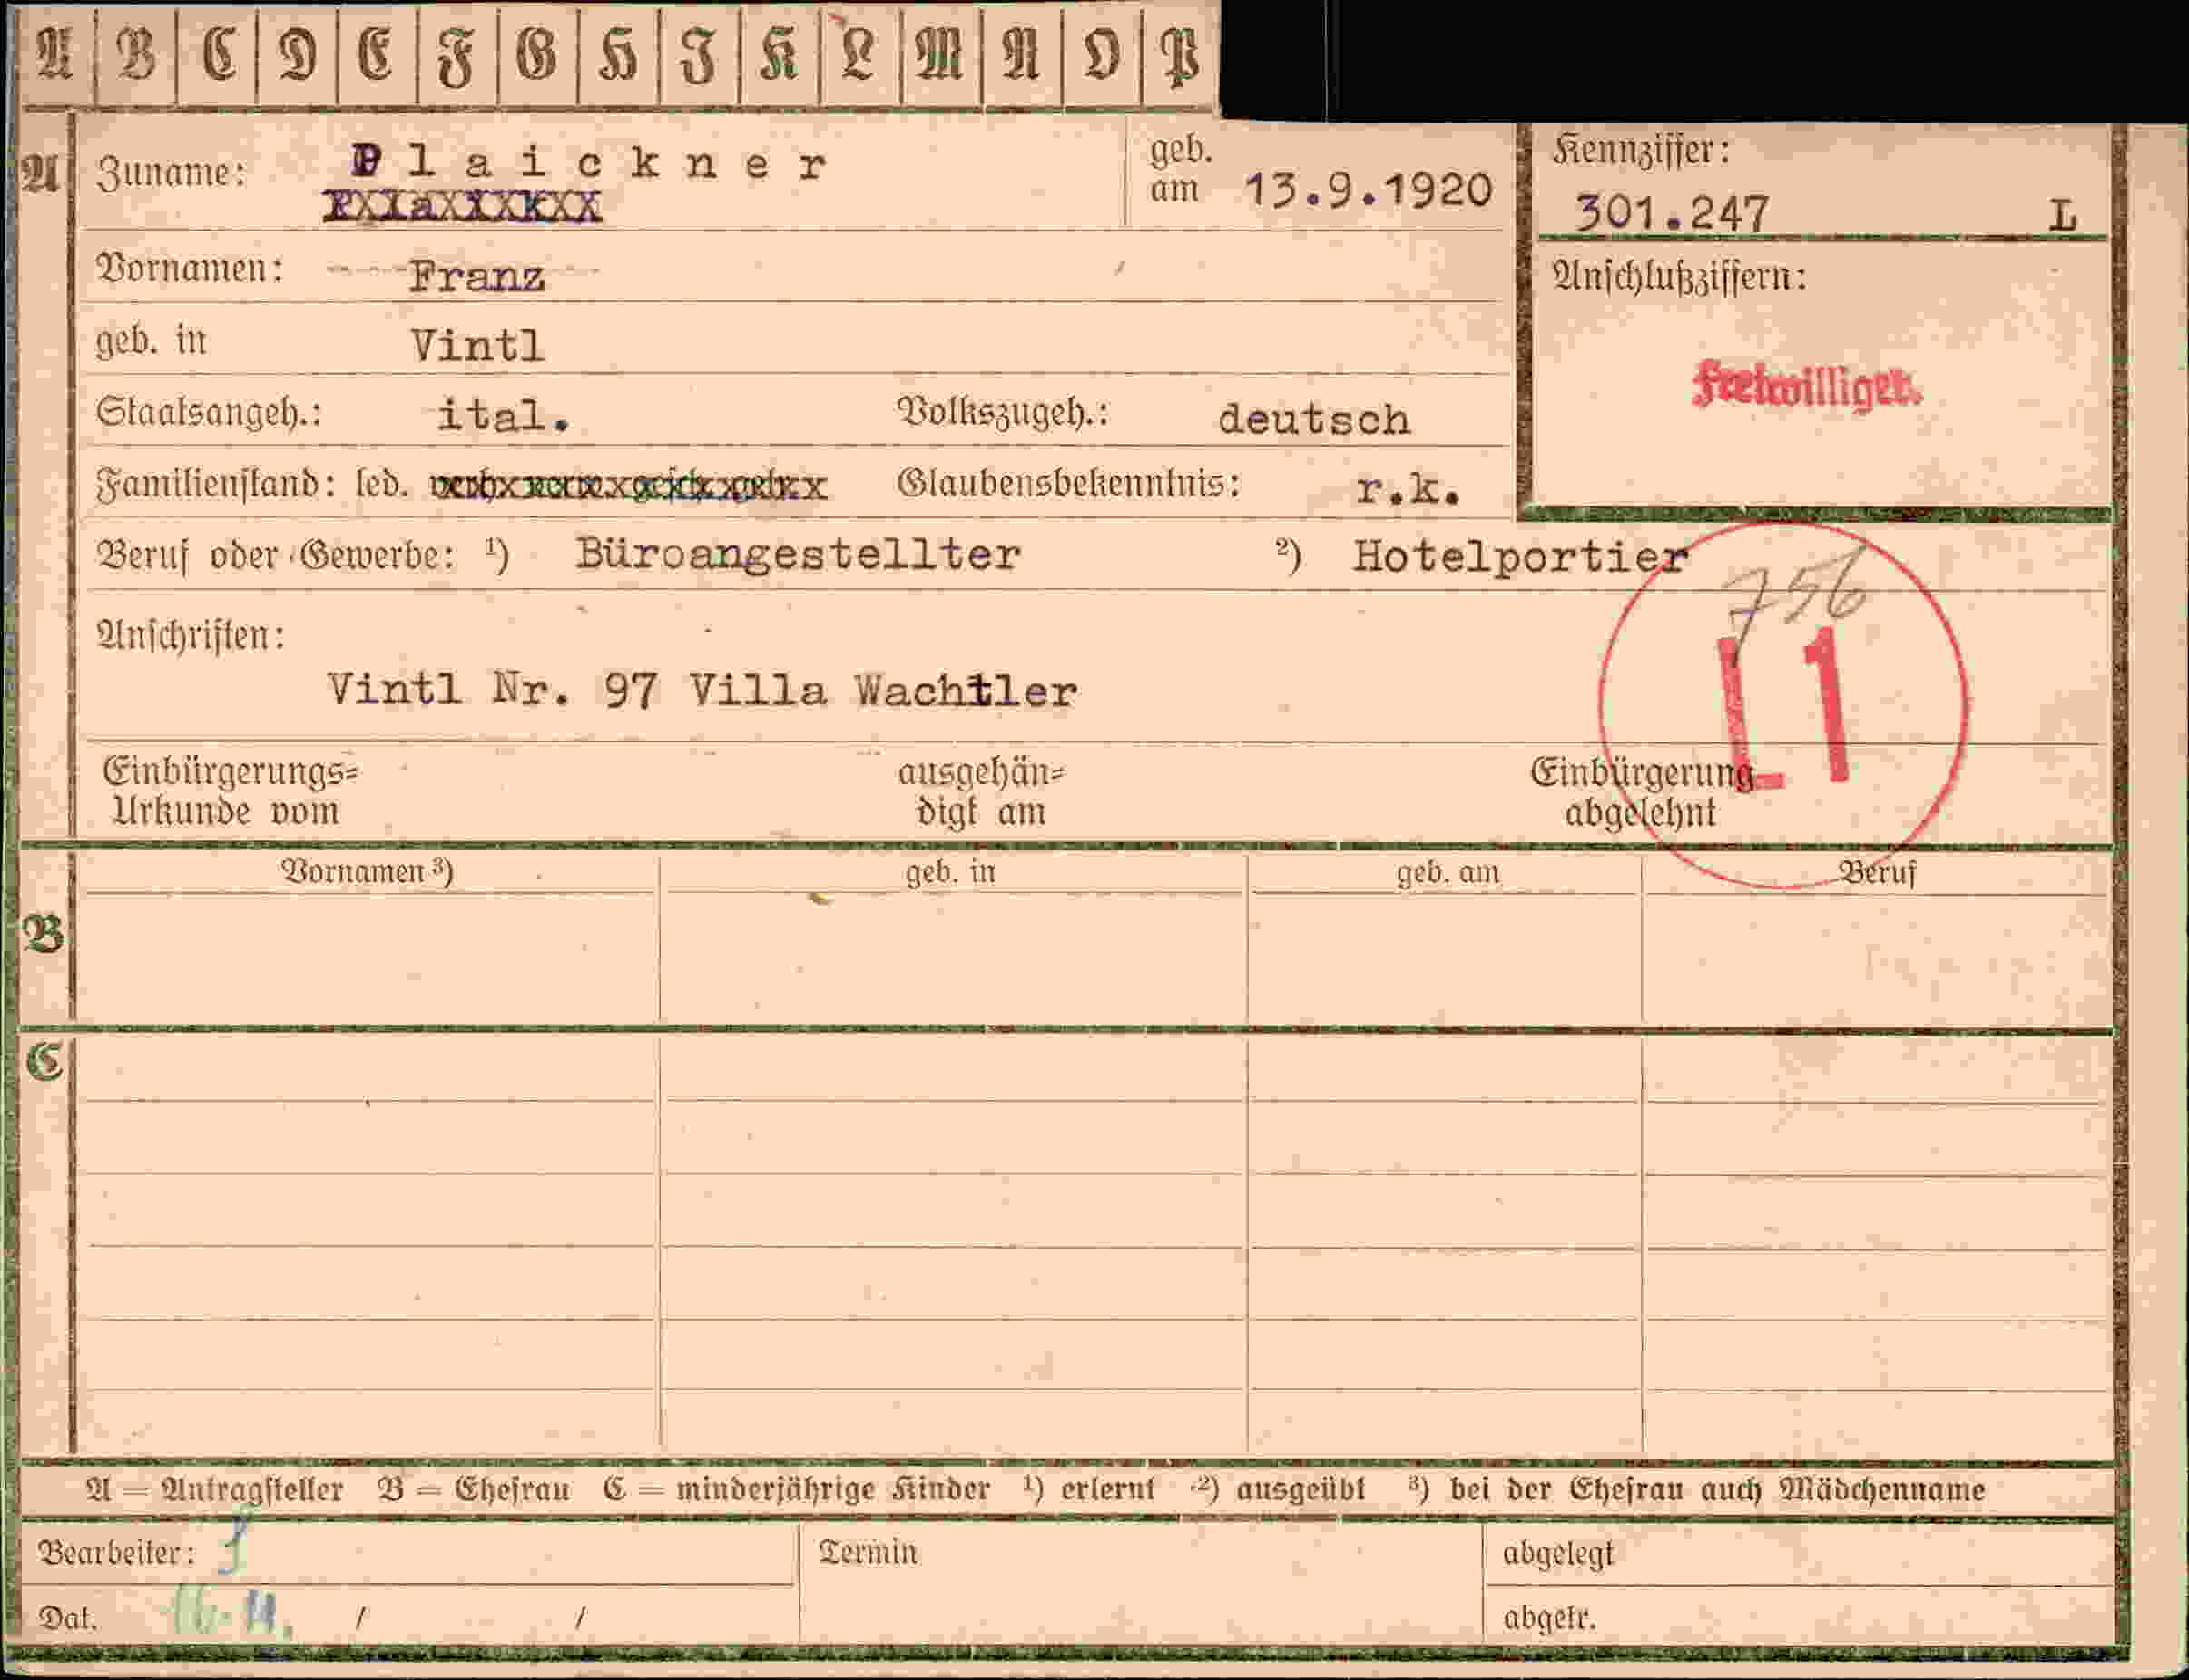
Task: Click the "ausgehändigt am" label
Action: click(x=981, y=793)
